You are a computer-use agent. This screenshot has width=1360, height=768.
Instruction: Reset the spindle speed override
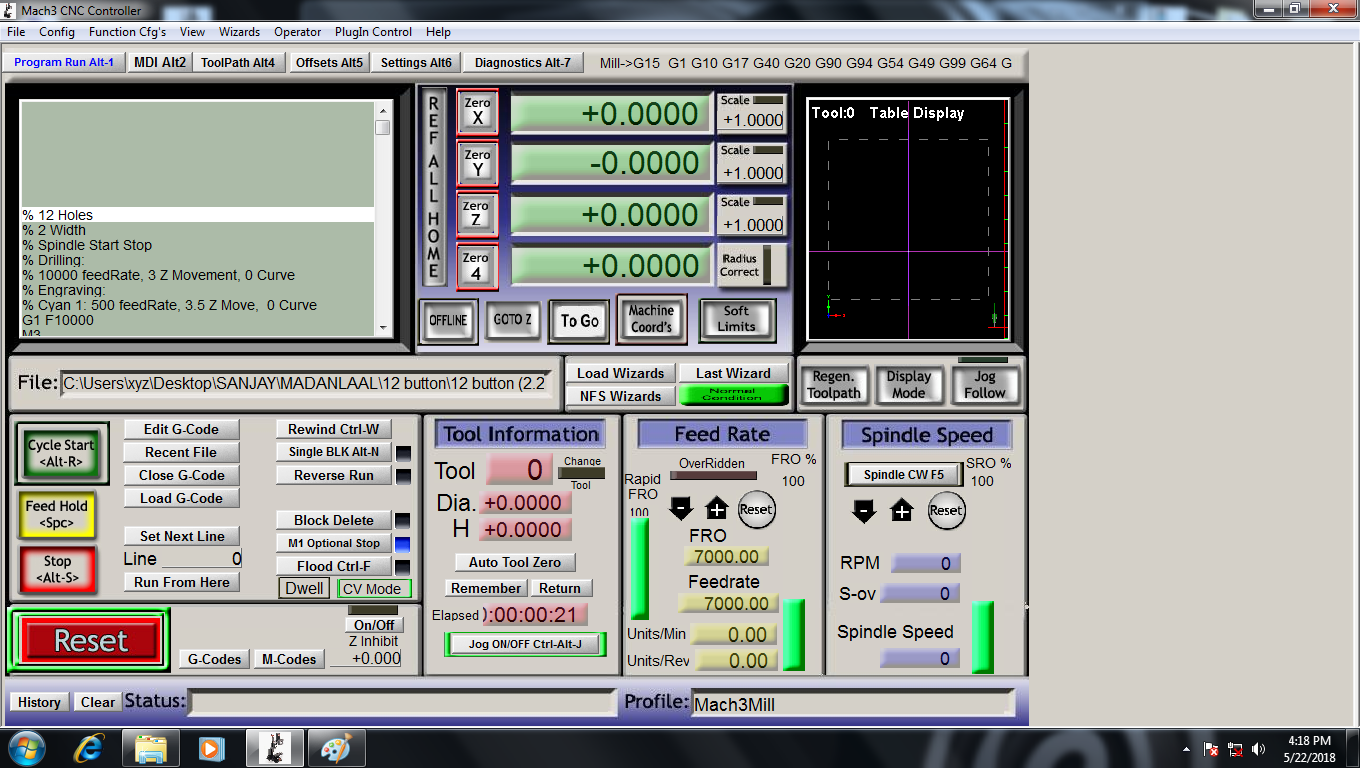click(x=946, y=510)
